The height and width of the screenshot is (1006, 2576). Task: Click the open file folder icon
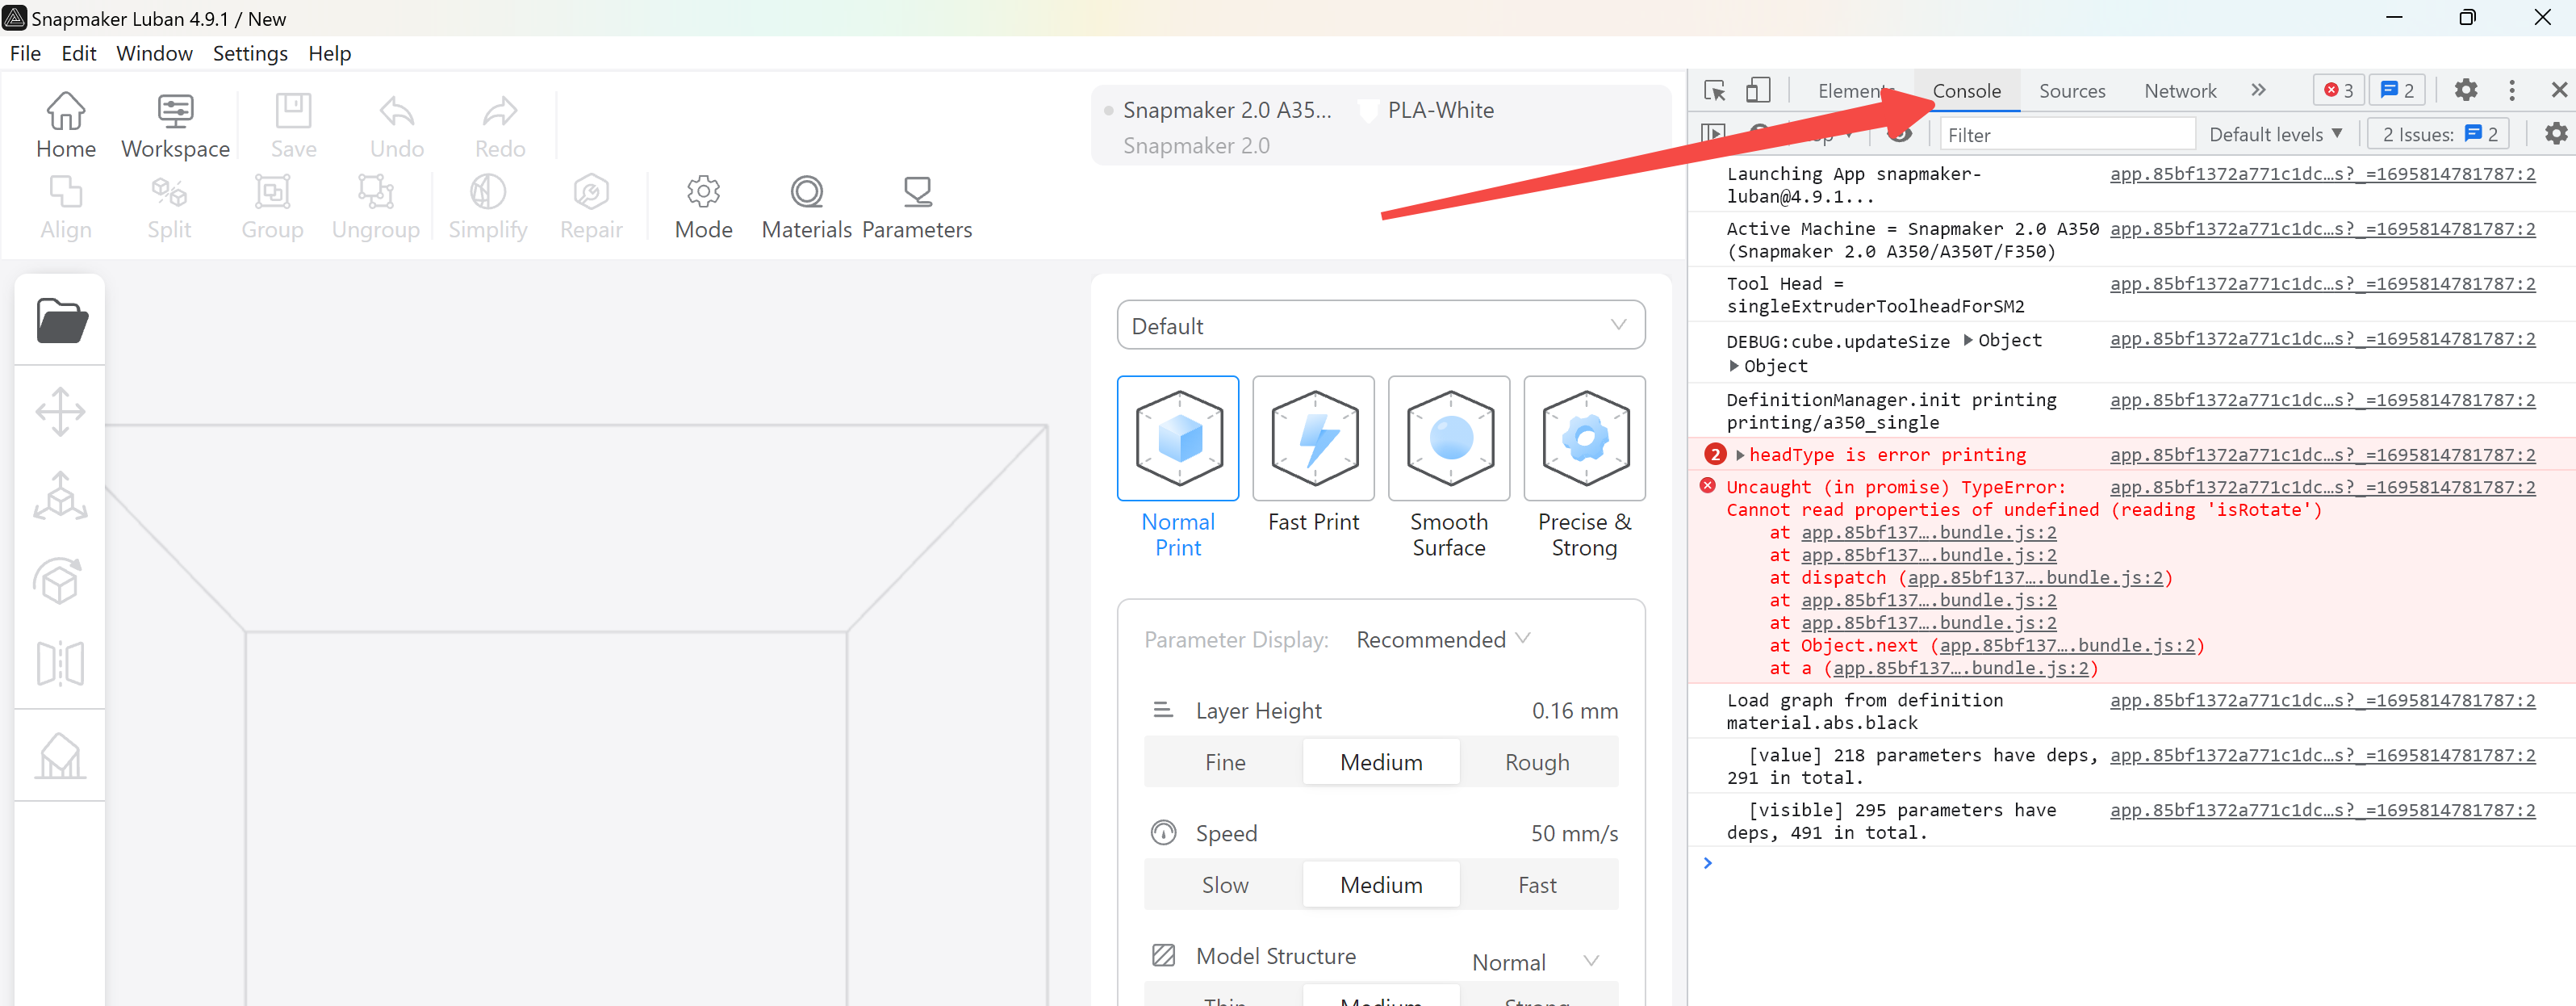61,320
